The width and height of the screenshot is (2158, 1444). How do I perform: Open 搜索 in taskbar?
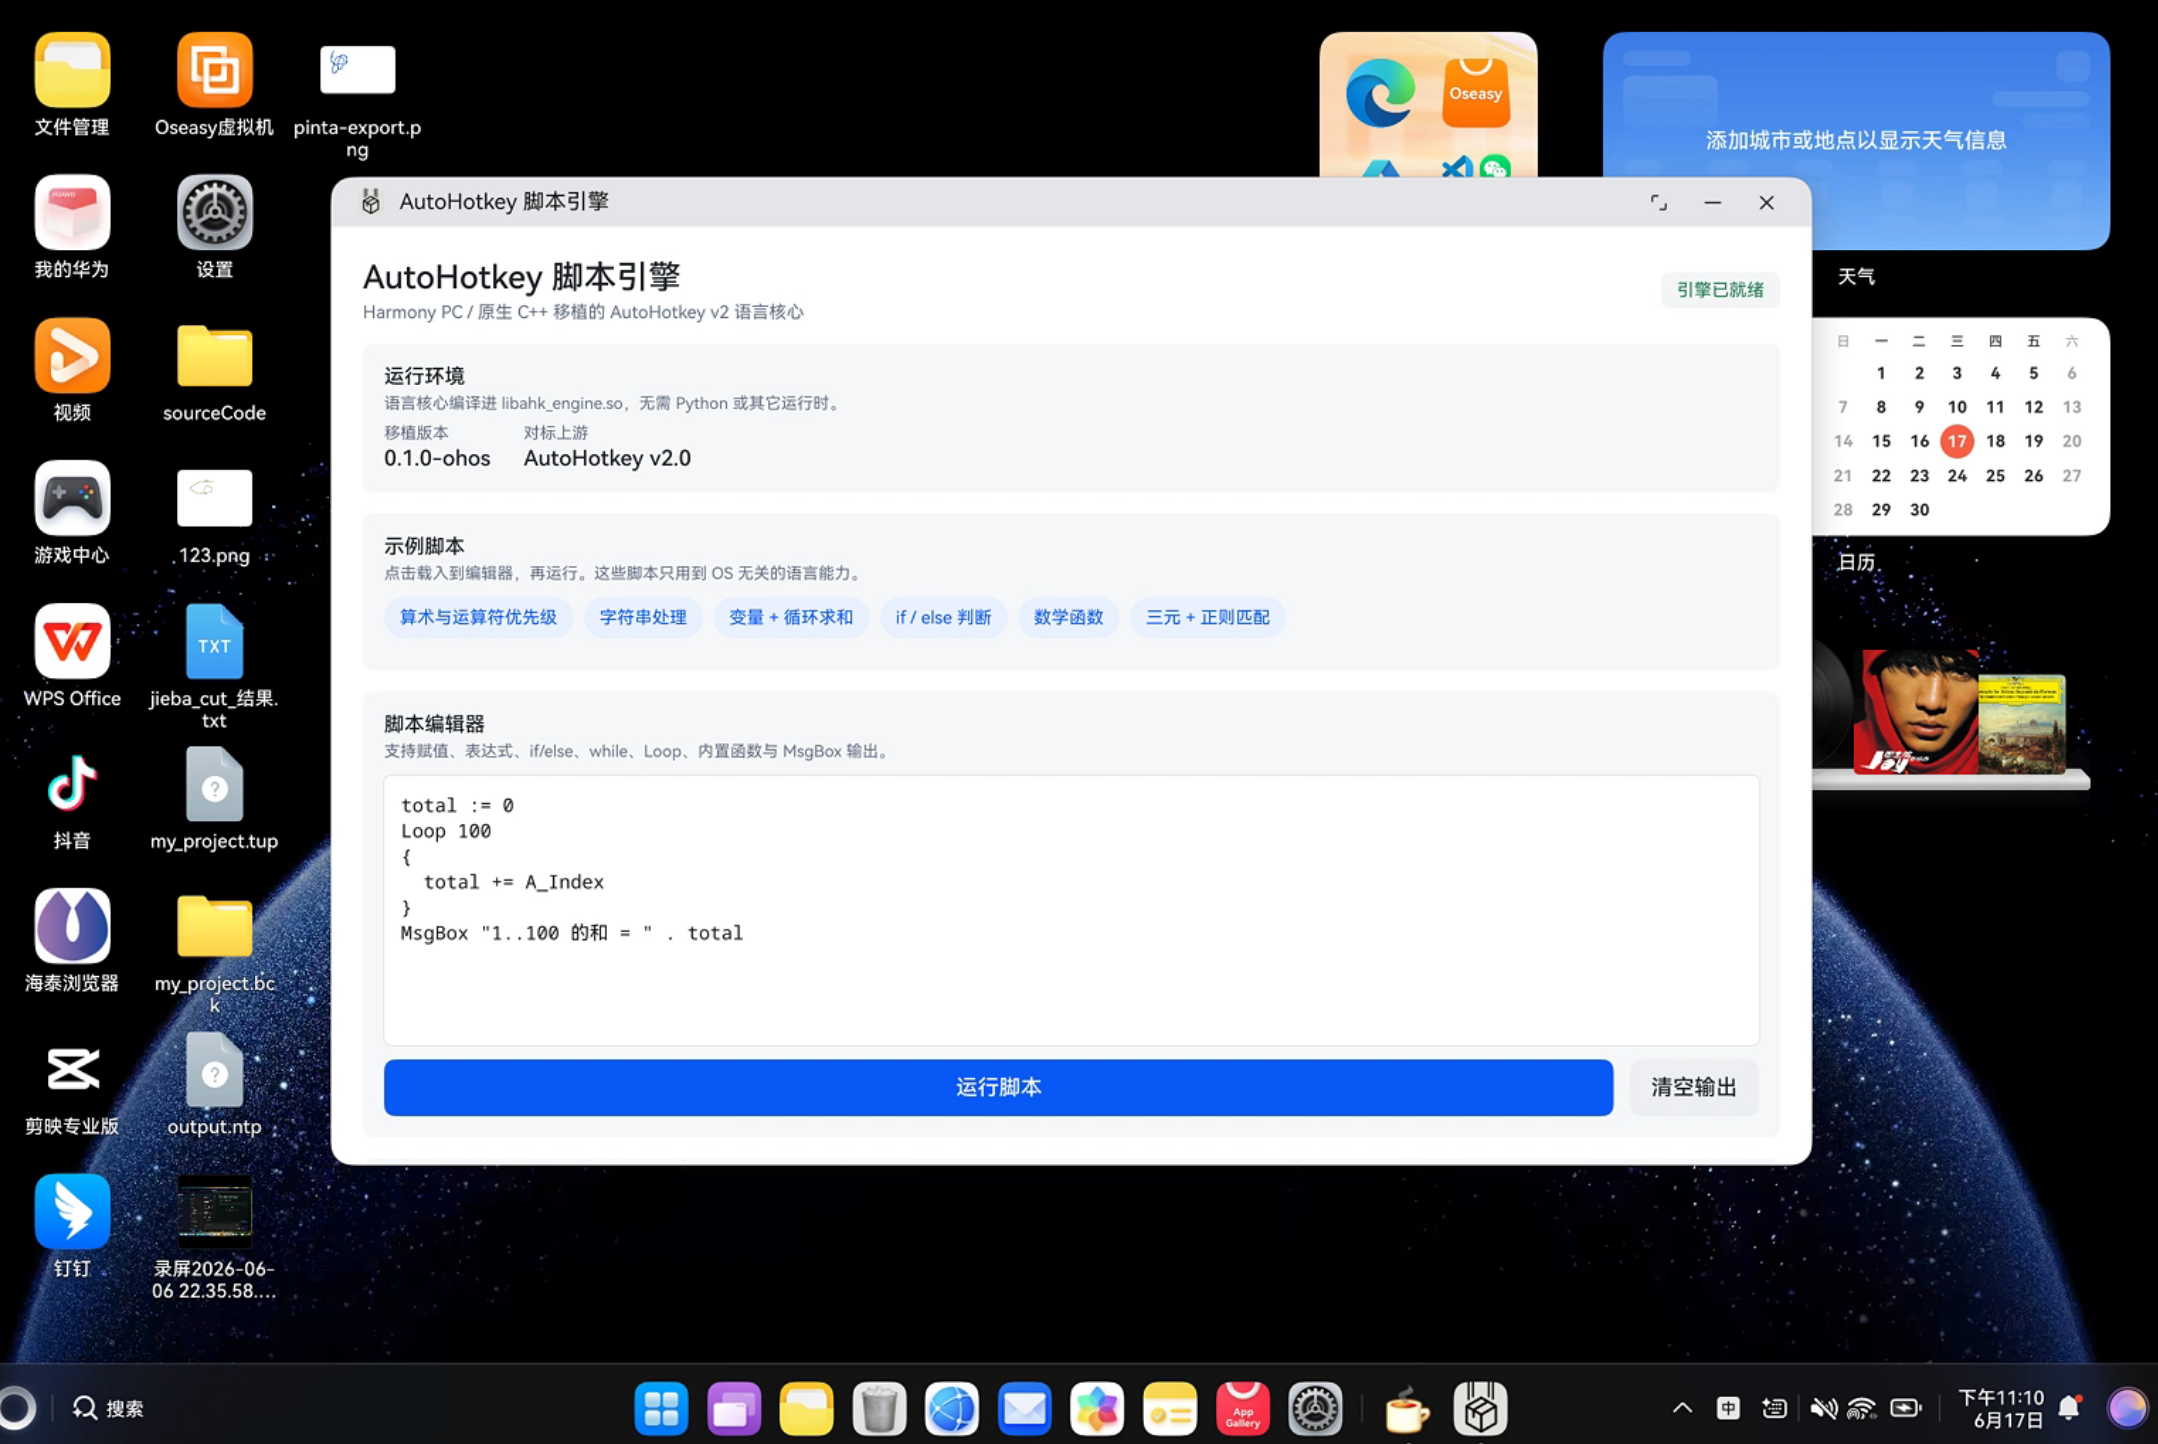(x=108, y=1408)
